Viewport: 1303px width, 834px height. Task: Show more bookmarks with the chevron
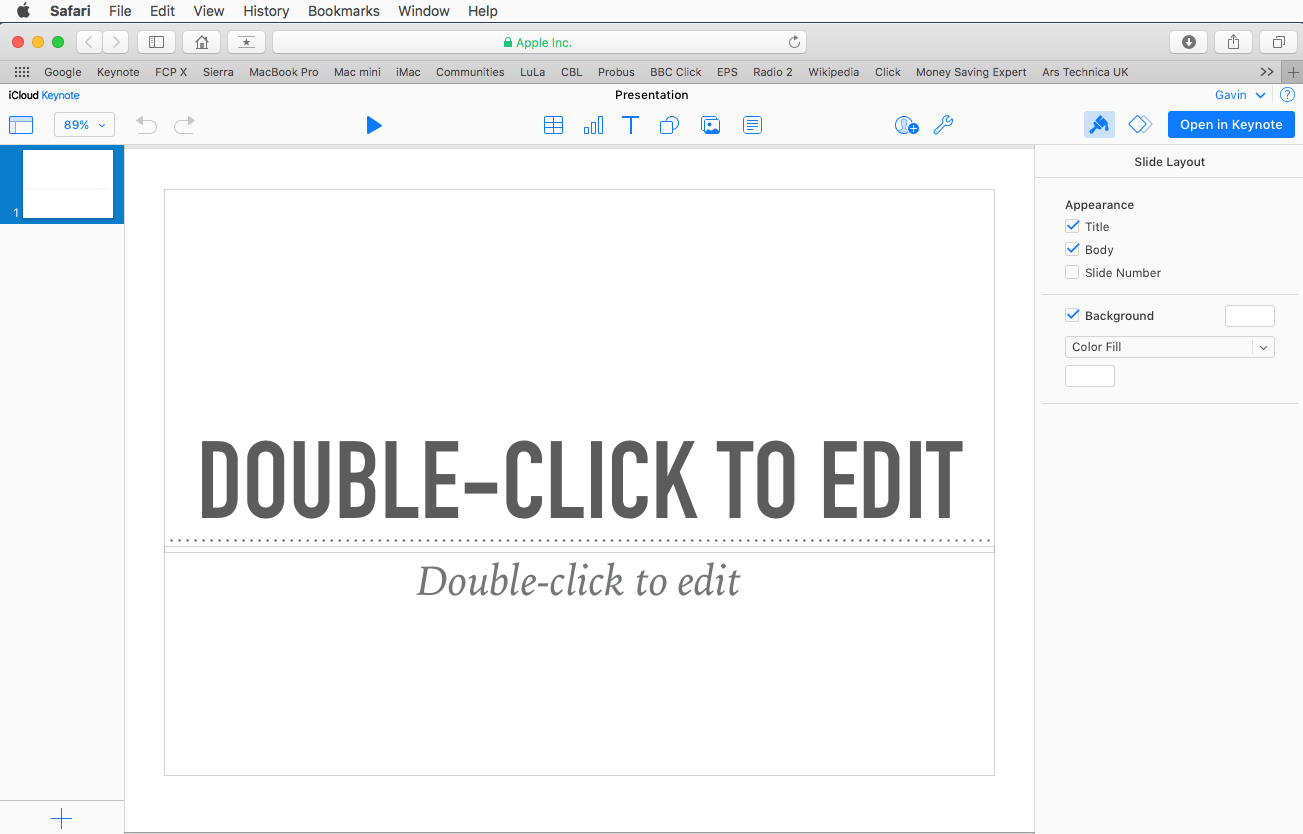1267,72
